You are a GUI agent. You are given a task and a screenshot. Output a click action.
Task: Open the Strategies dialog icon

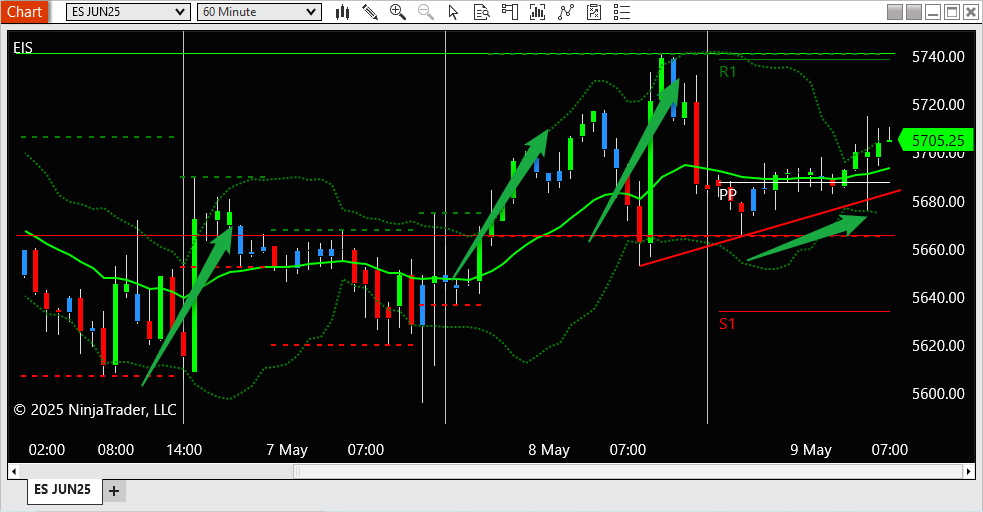(x=594, y=12)
